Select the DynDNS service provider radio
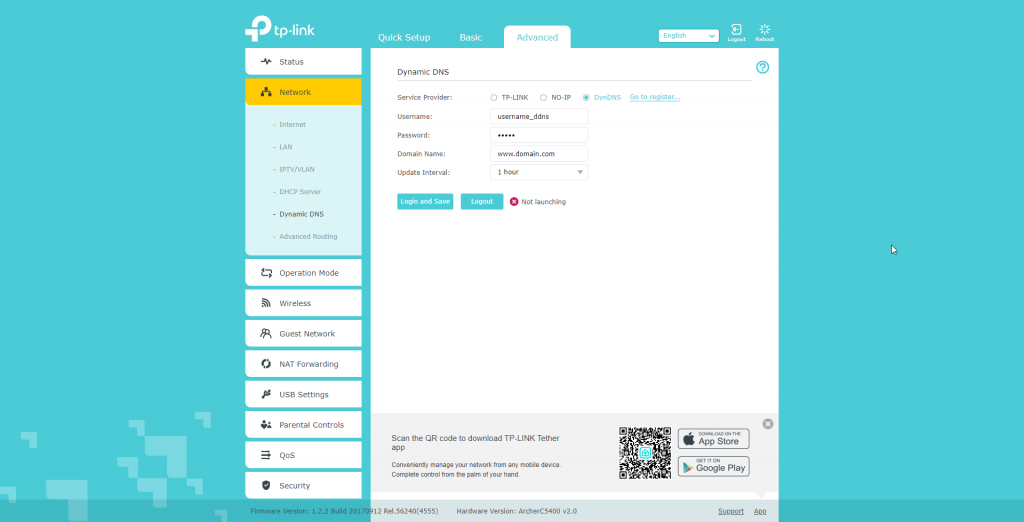Screen dimensions: 1024x522 586,98
